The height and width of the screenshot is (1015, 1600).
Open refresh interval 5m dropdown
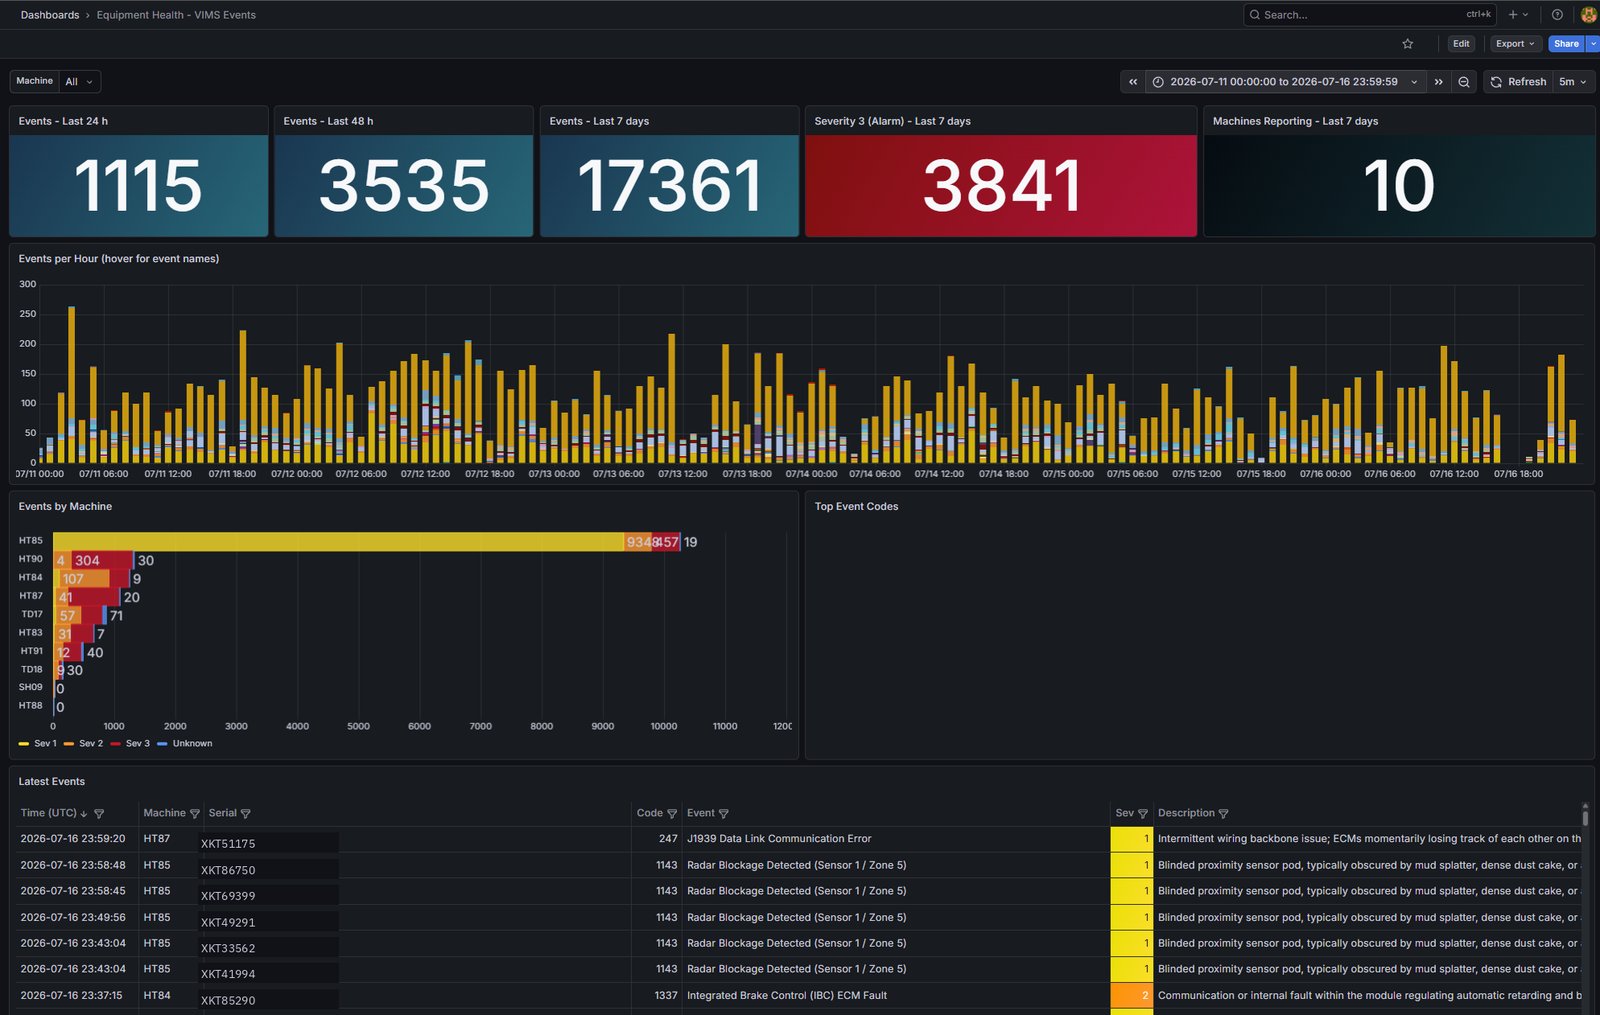(x=1573, y=82)
